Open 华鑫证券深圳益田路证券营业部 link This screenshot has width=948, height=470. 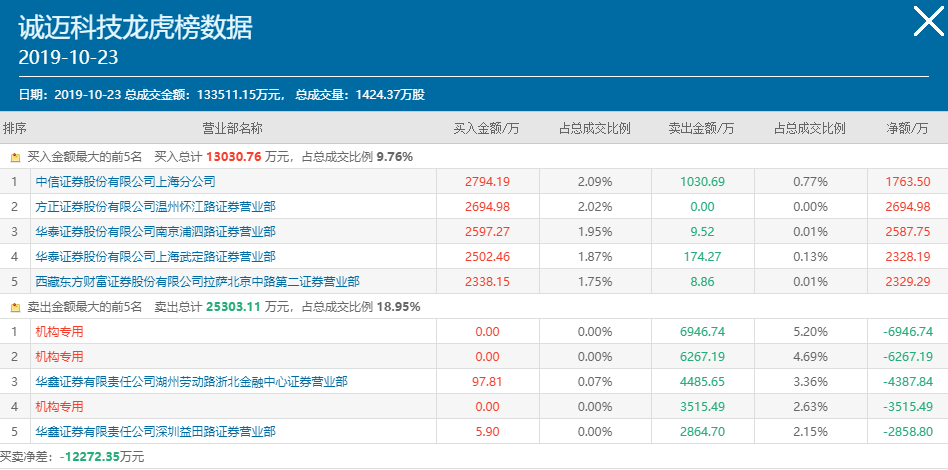click(155, 432)
